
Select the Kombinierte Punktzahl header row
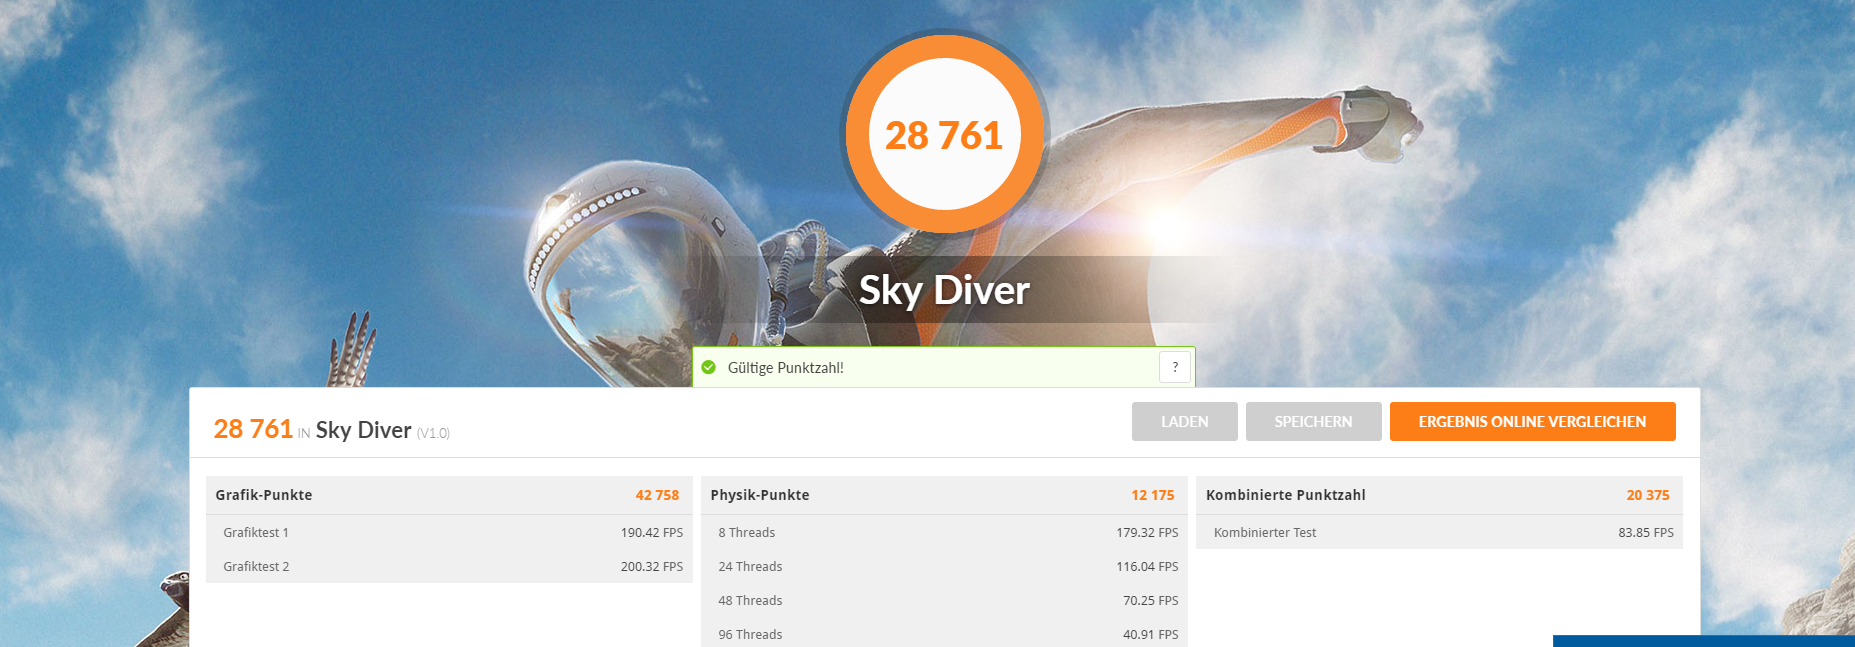[1439, 495]
